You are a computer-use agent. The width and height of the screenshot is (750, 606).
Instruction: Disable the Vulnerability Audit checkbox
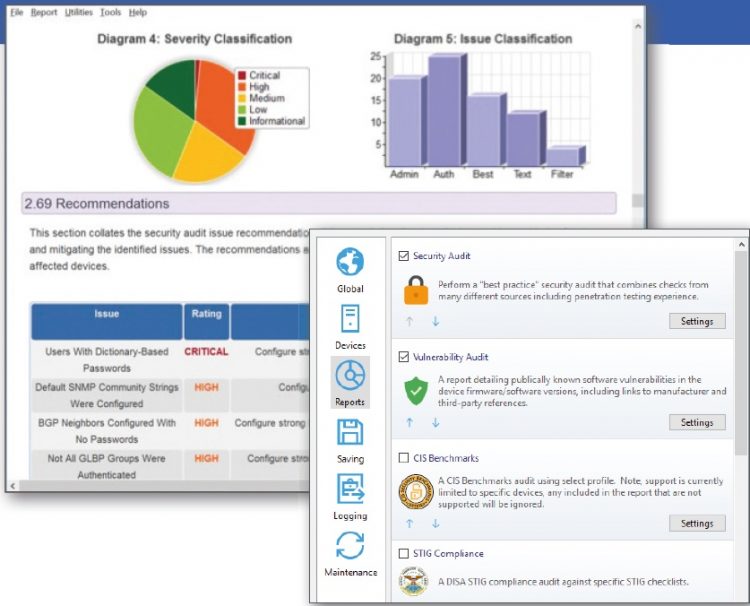[404, 357]
